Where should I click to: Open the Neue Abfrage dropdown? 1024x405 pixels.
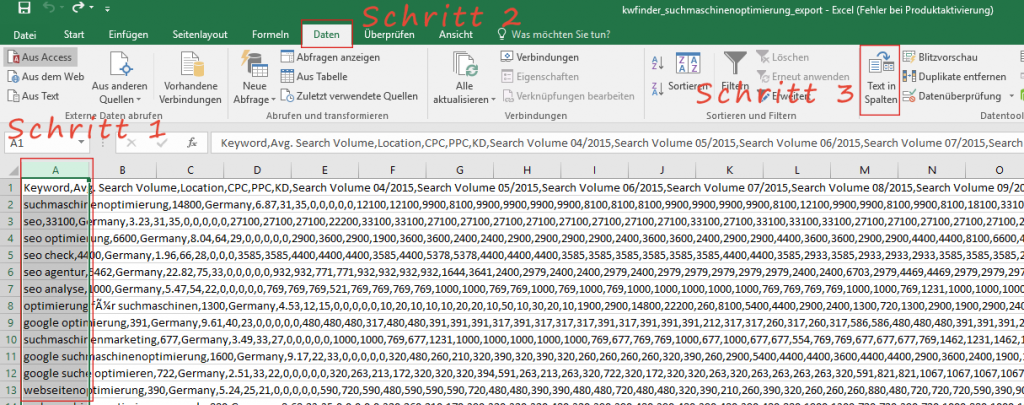point(254,78)
